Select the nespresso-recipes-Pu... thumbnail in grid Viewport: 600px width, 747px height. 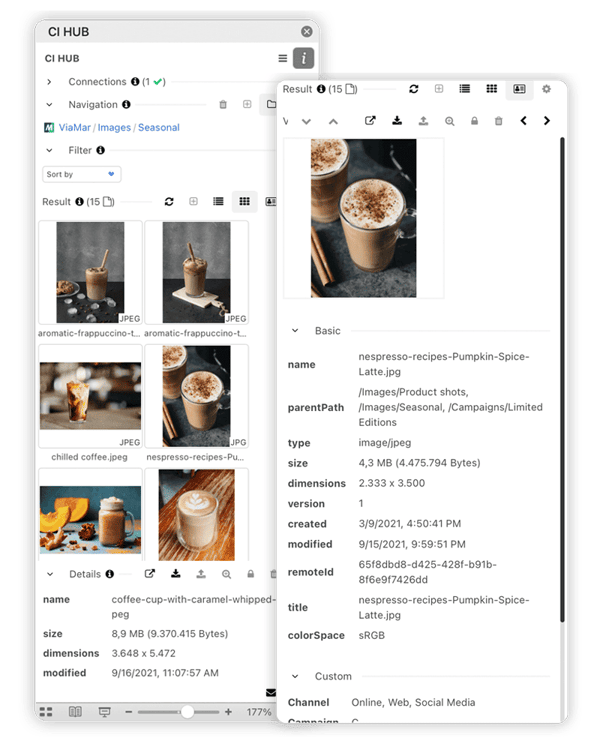click(x=196, y=396)
